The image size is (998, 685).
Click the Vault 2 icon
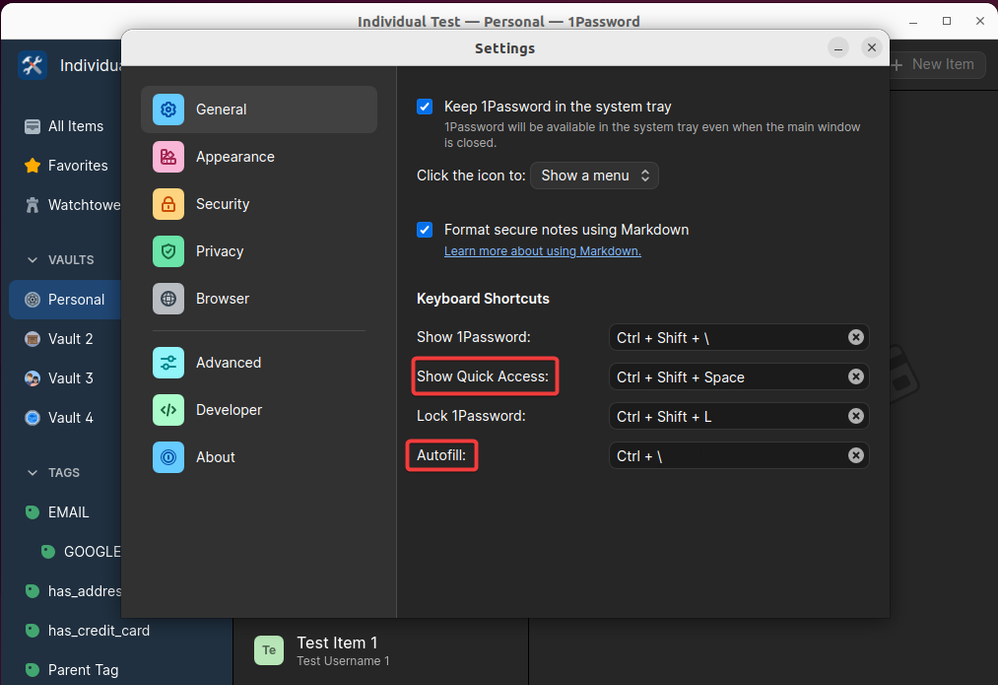point(32,339)
